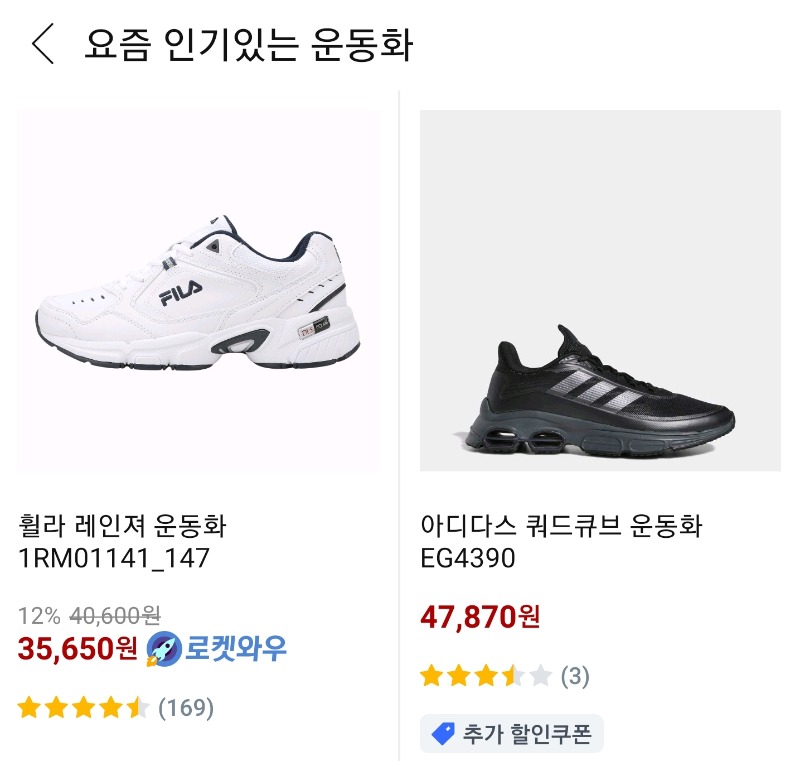Tap the EG4390 model code
Image resolution: width=800 pixels, height=761 pixels.
tap(468, 558)
